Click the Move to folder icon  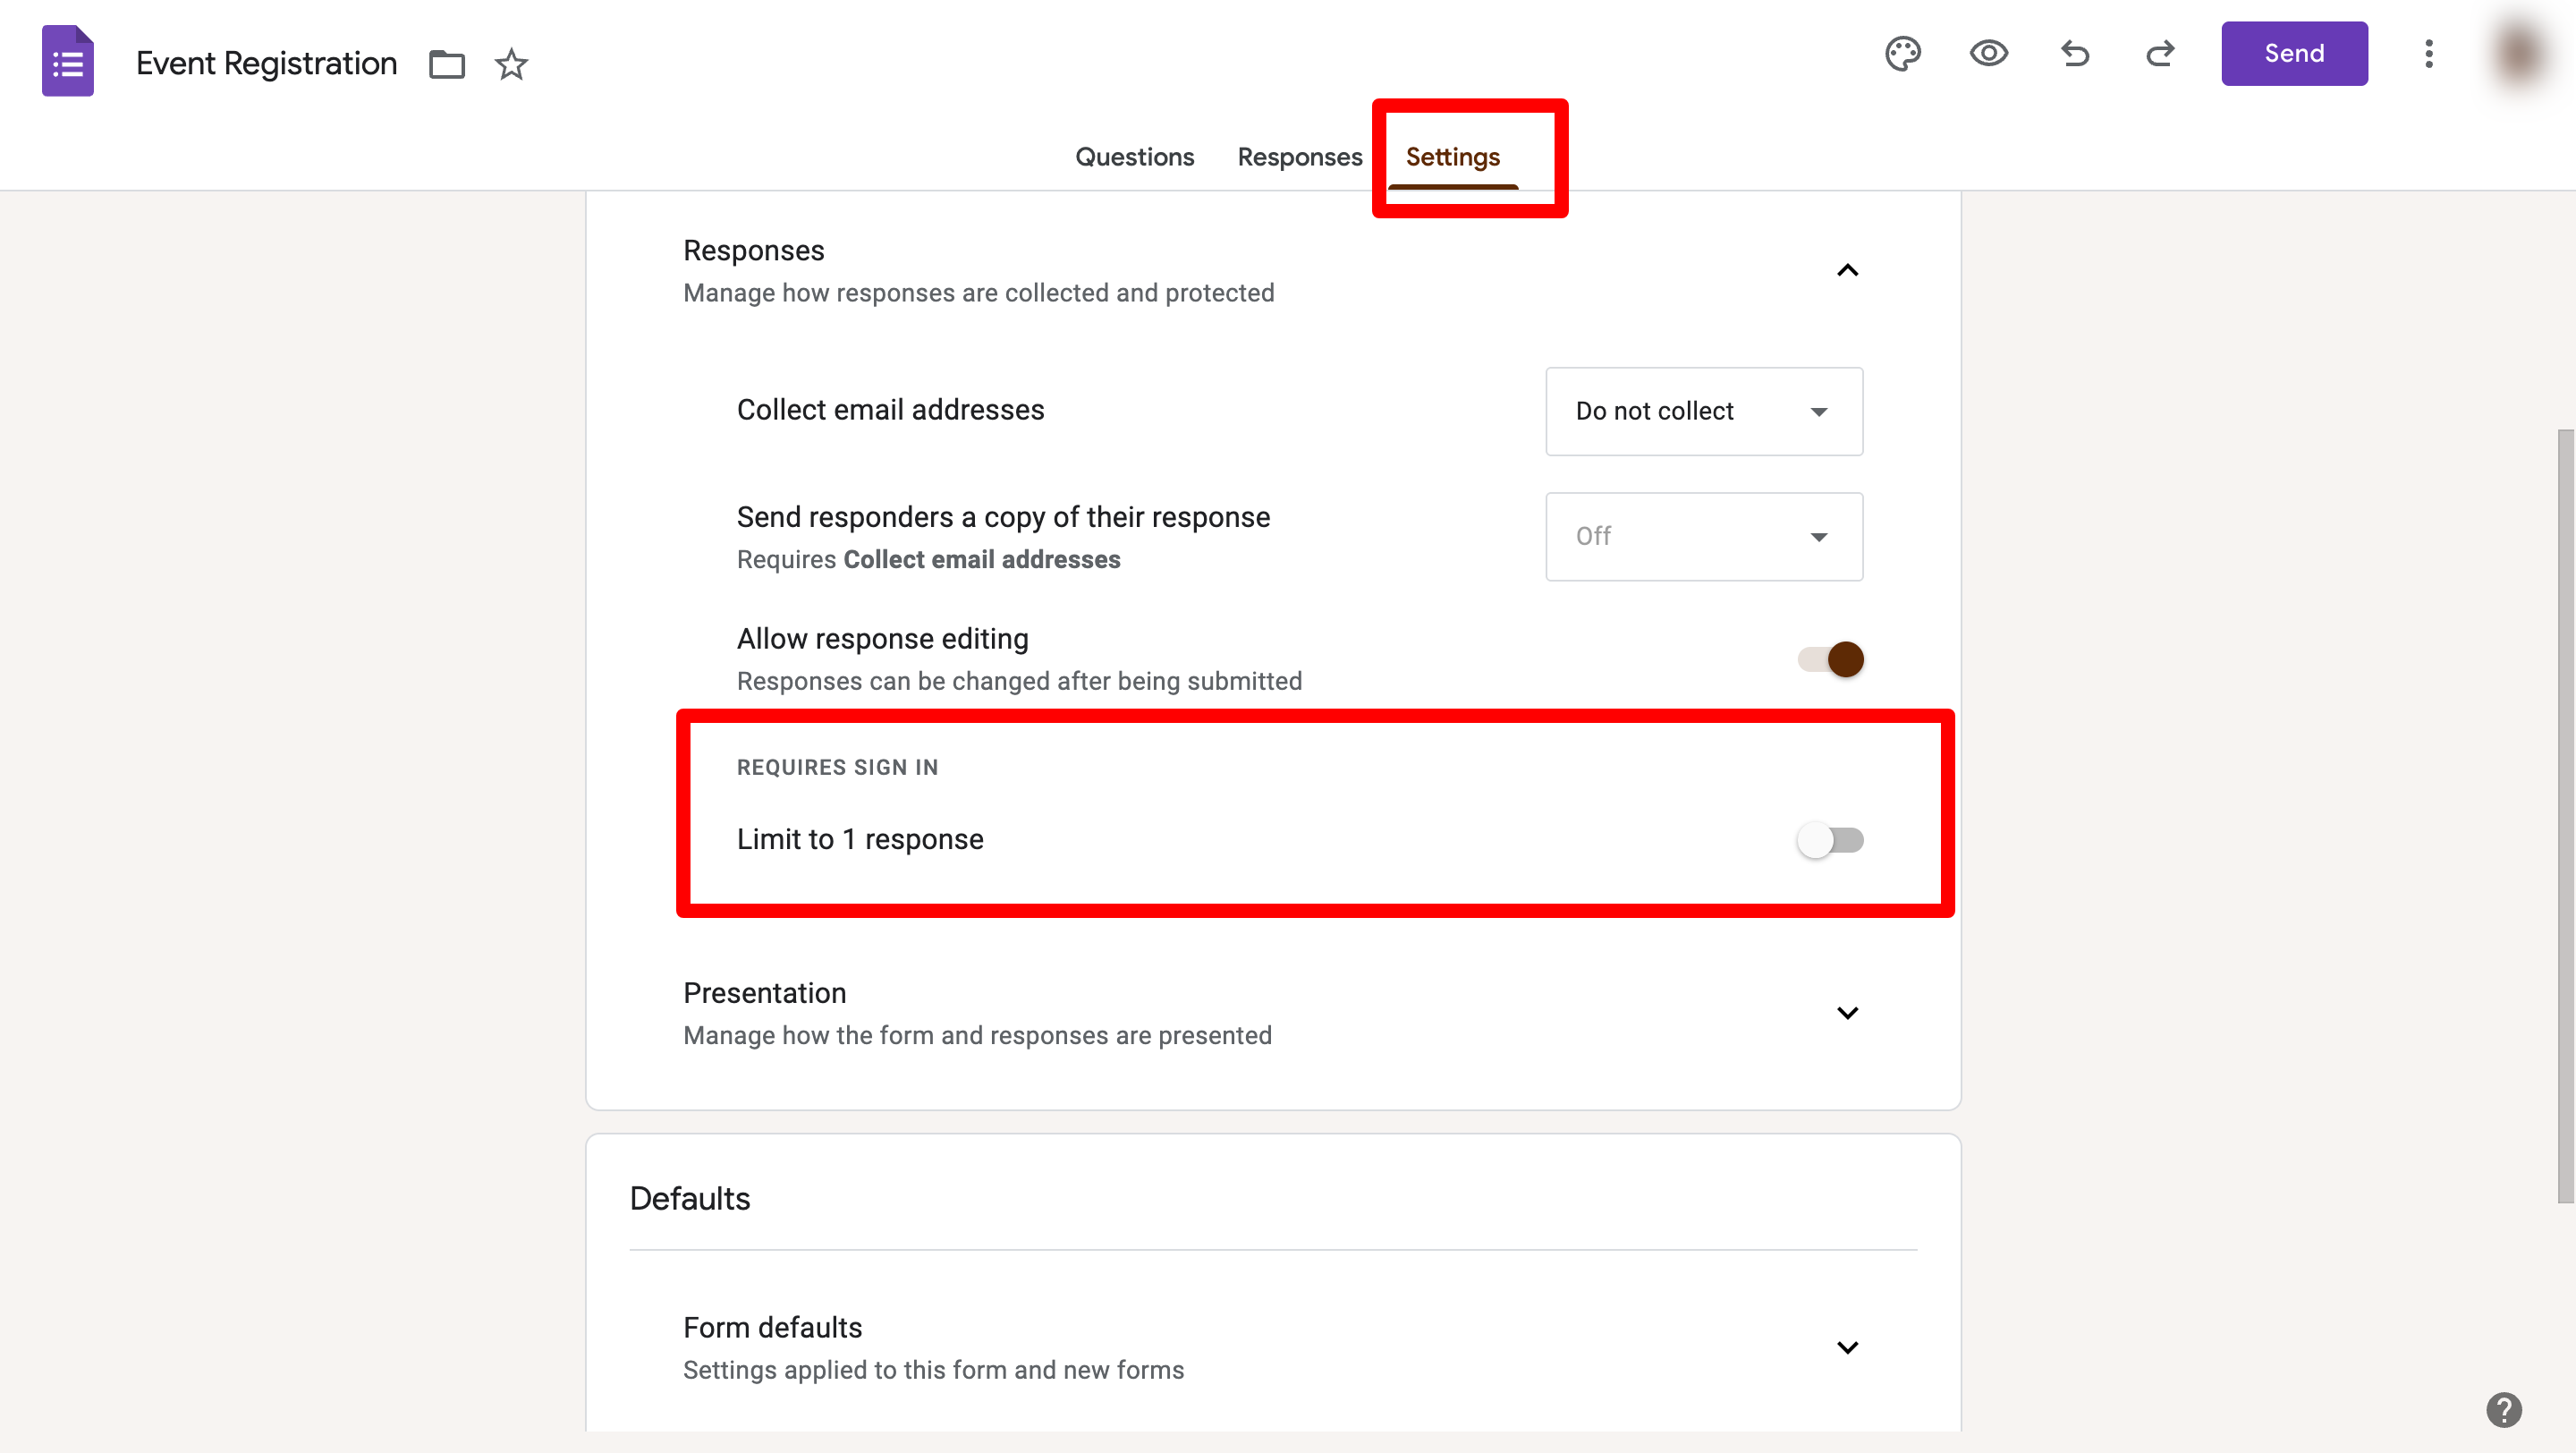click(x=447, y=64)
